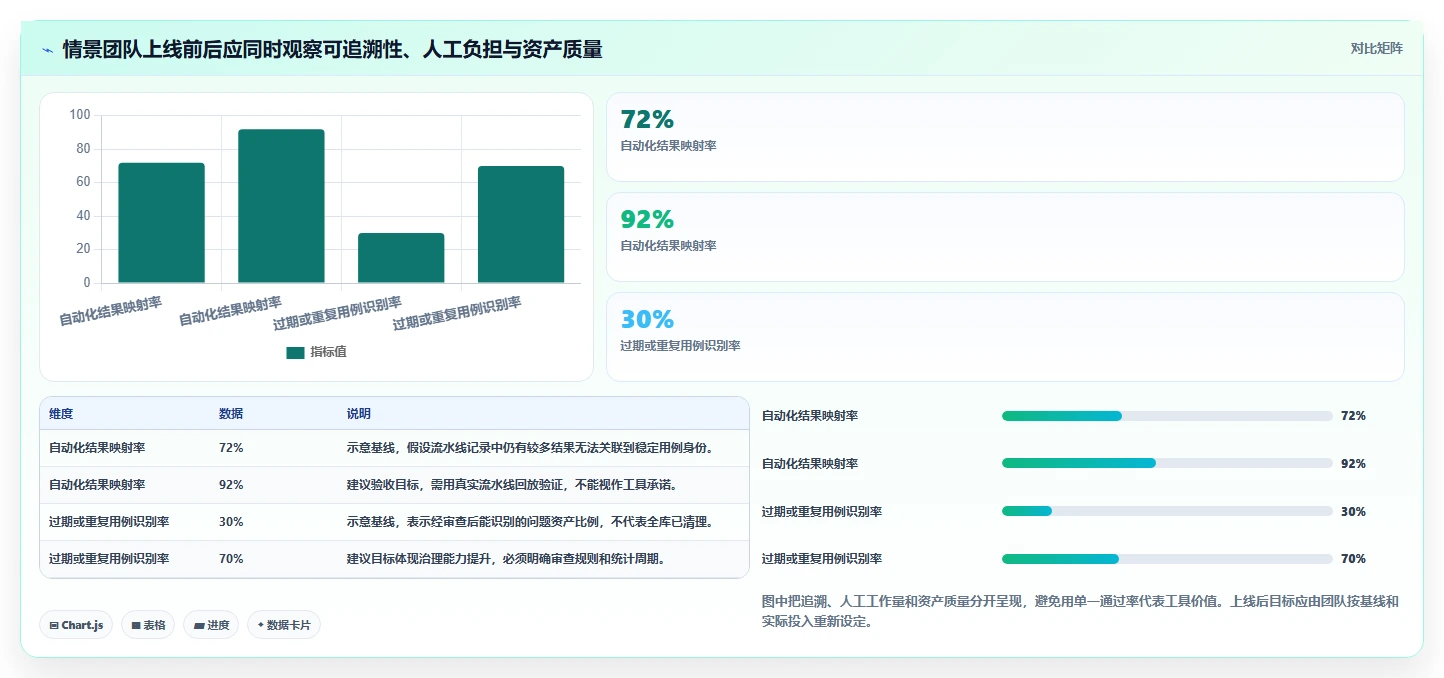Click the 数据卡片 chip
This screenshot has width=1444, height=678.
pos(284,625)
